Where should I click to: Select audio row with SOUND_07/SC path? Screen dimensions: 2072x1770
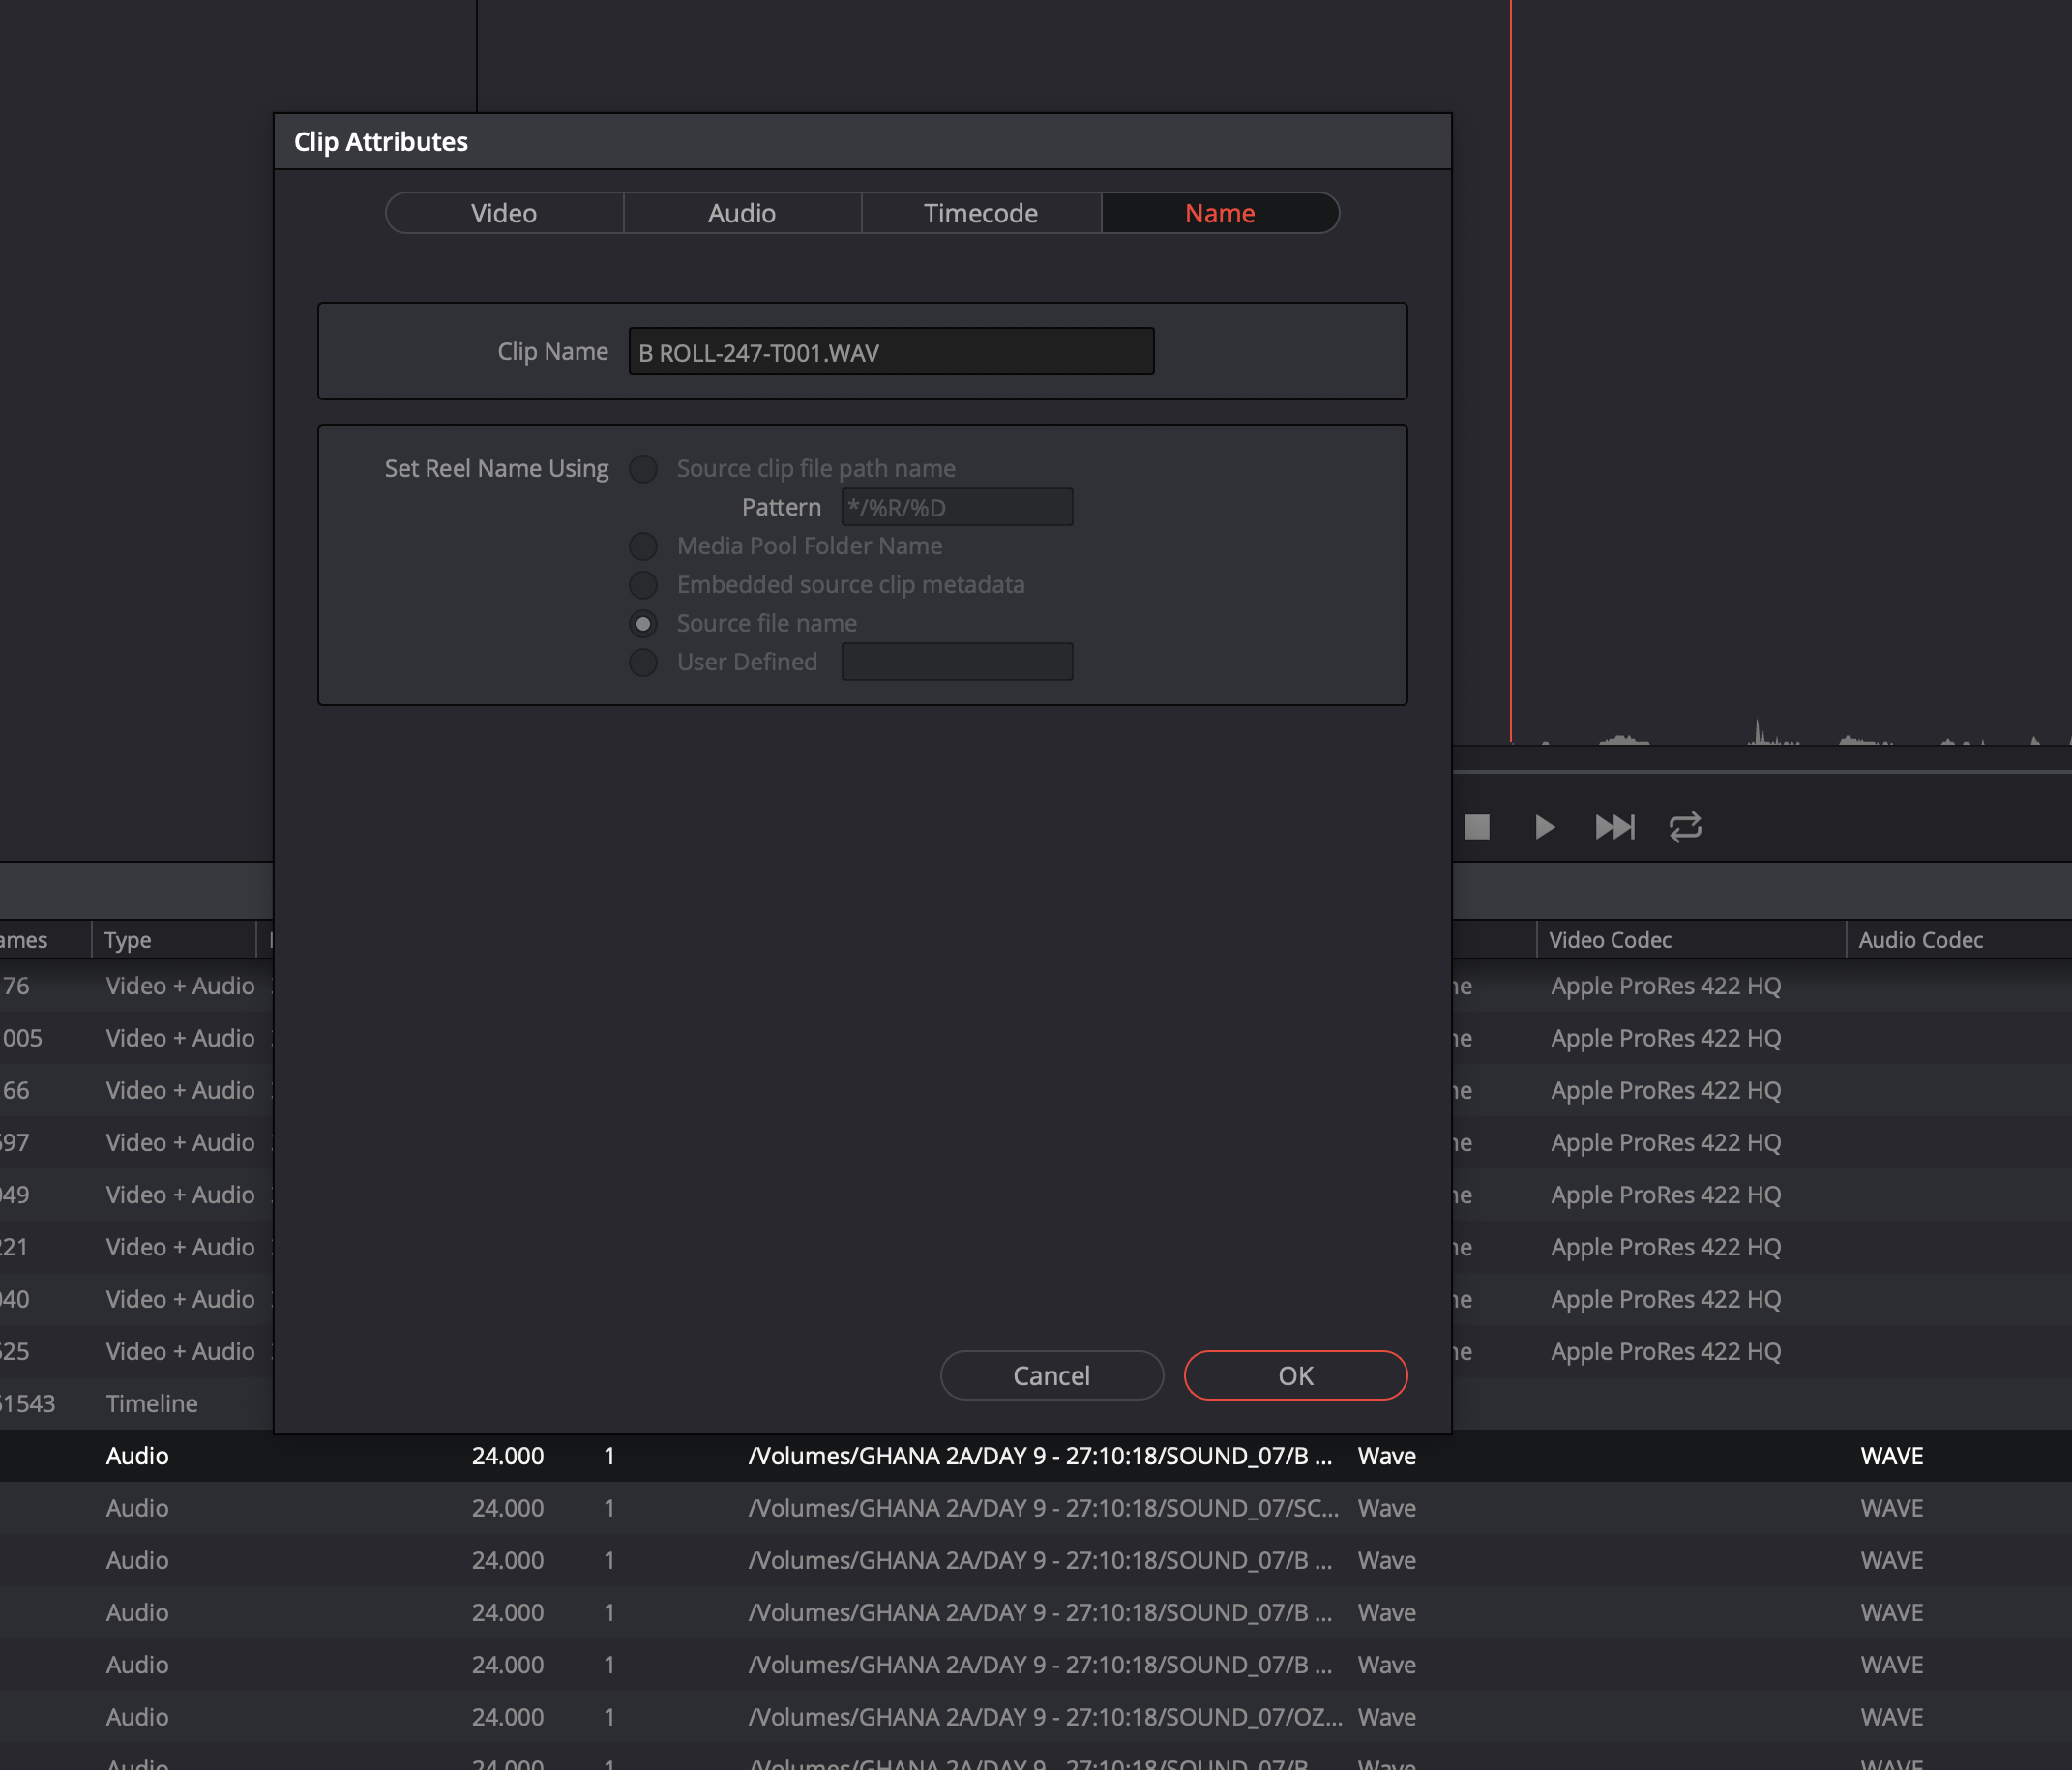pos(1036,1508)
